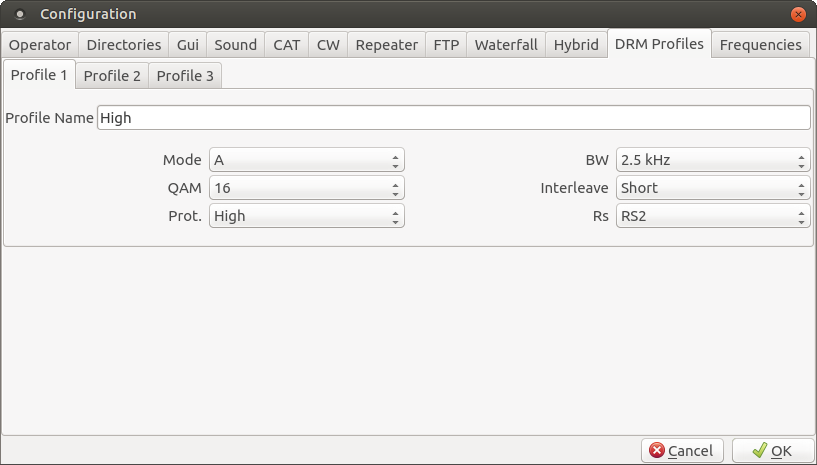Open the Interleave dropdown showing Short
This screenshot has width=817, height=465.
pos(713,188)
